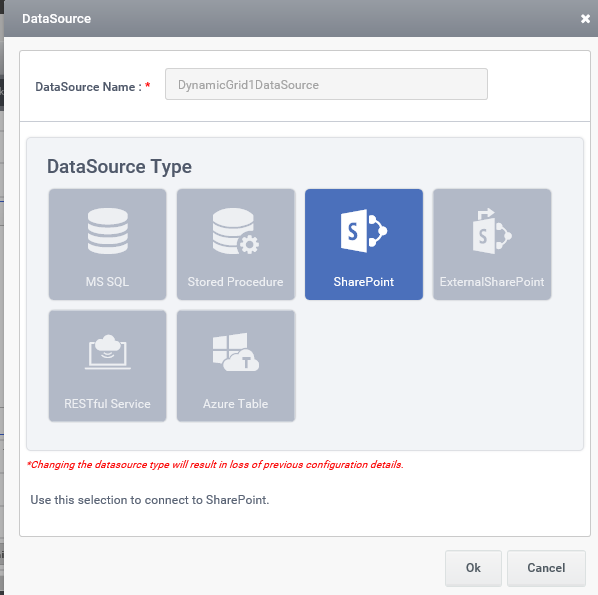The image size is (598, 595).
Task: Confirm the dialog with Ok
Action: pos(473,568)
